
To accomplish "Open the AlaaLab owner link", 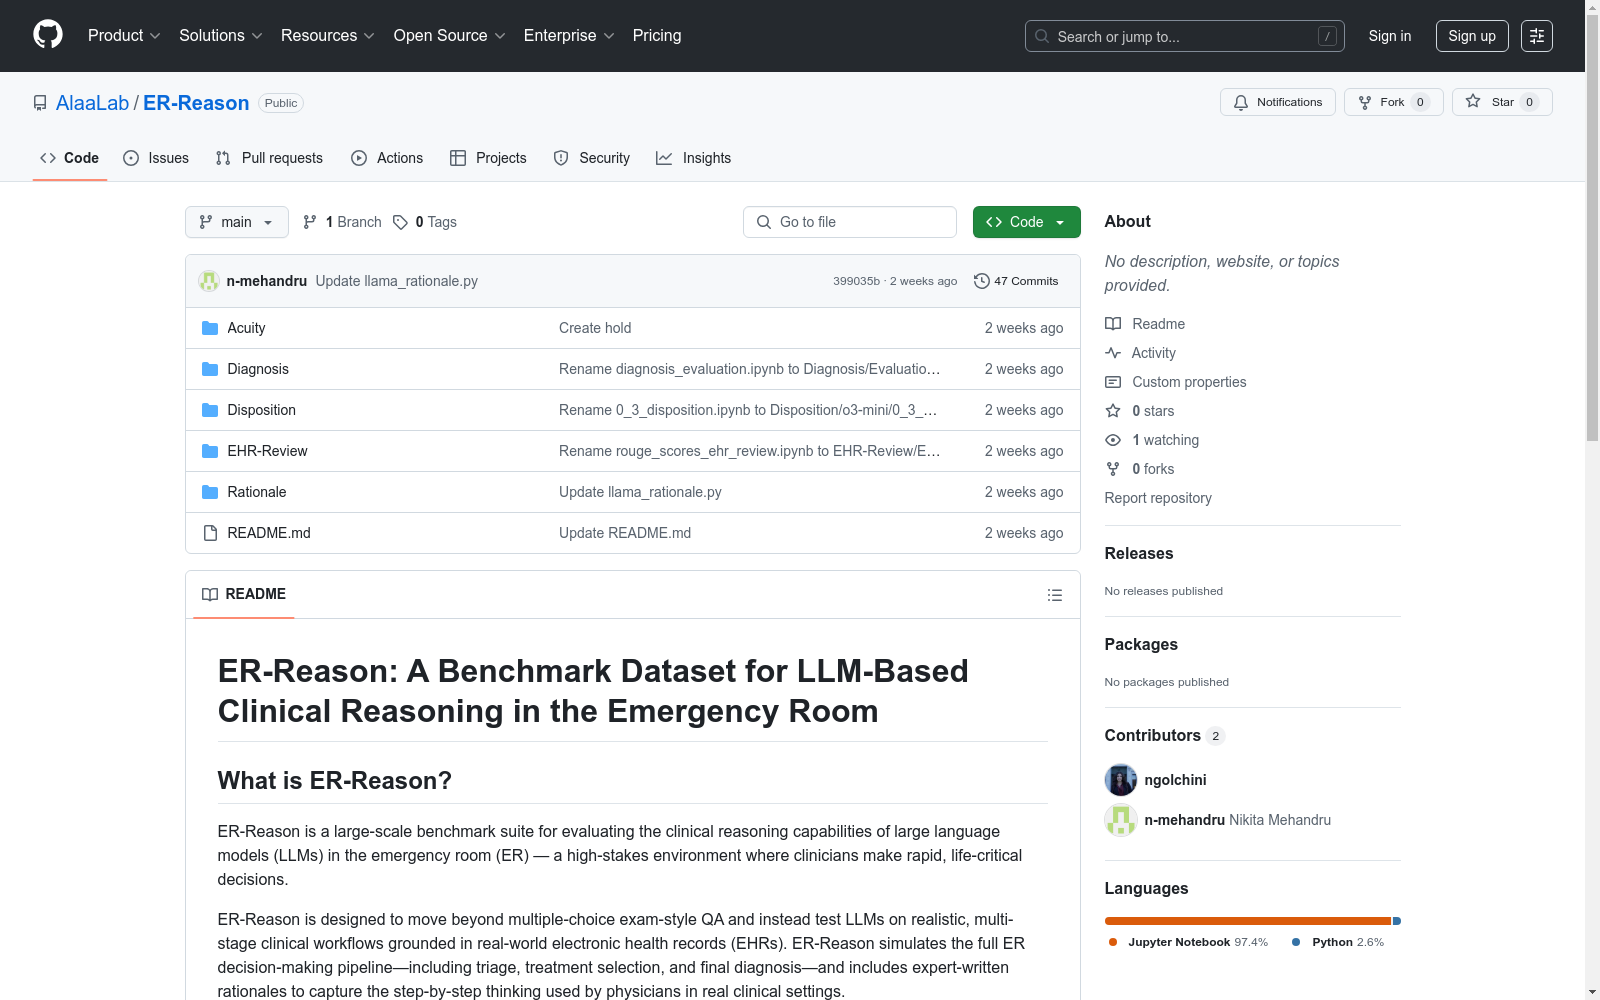I will tap(93, 103).
